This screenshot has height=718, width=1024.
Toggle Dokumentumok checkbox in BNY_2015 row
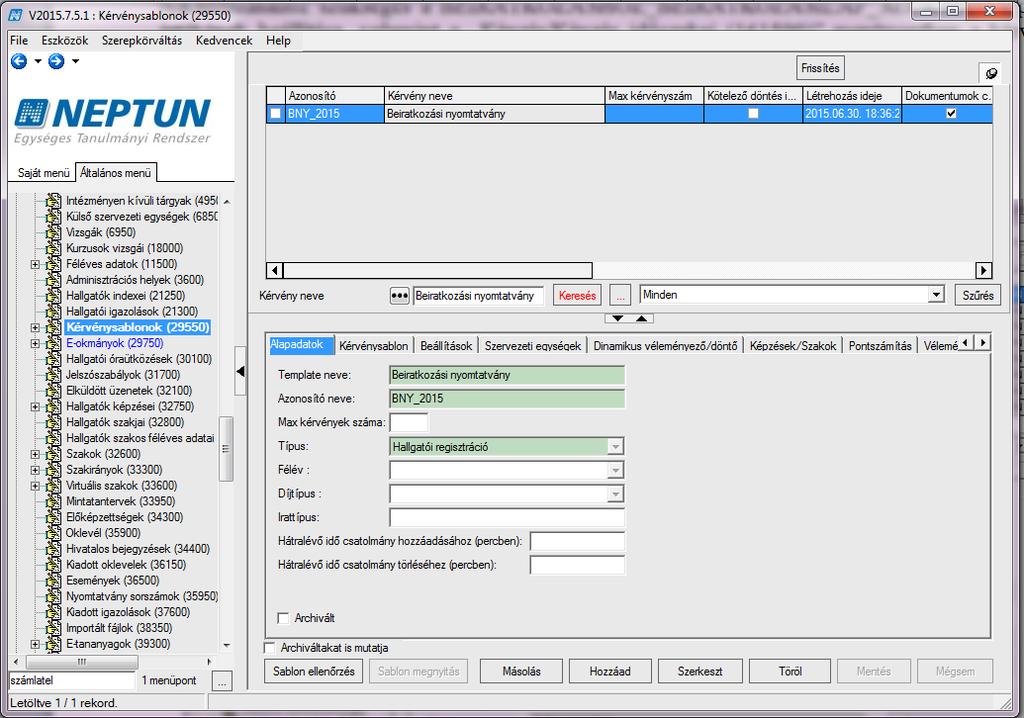[951, 114]
